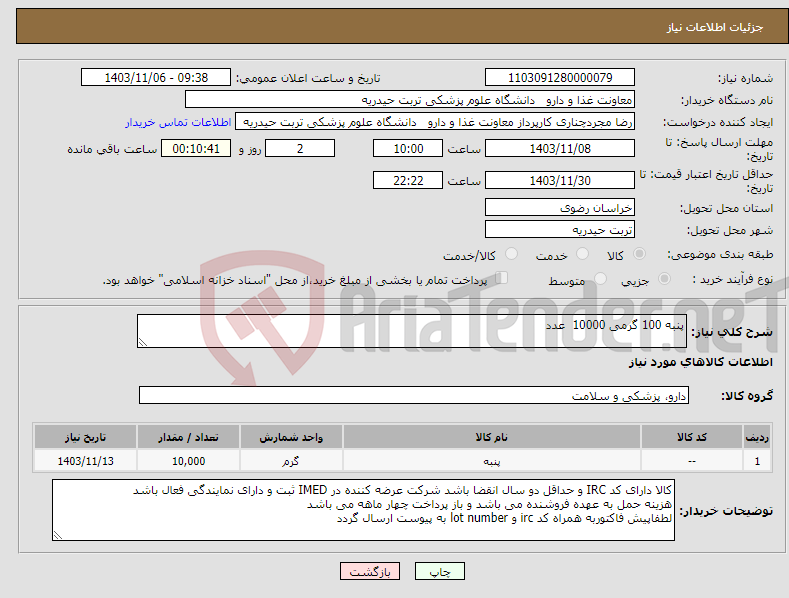Click the goods group field دارو، پزشکی و سلامت
The width and height of the screenshot is (789, 598).
(x=414, y=396)
